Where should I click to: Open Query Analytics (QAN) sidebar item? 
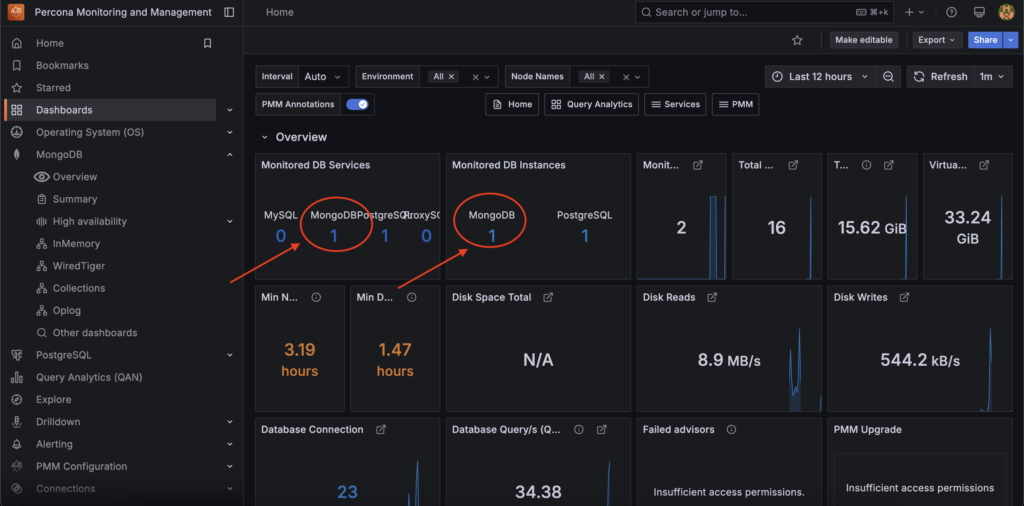[89, 377]
